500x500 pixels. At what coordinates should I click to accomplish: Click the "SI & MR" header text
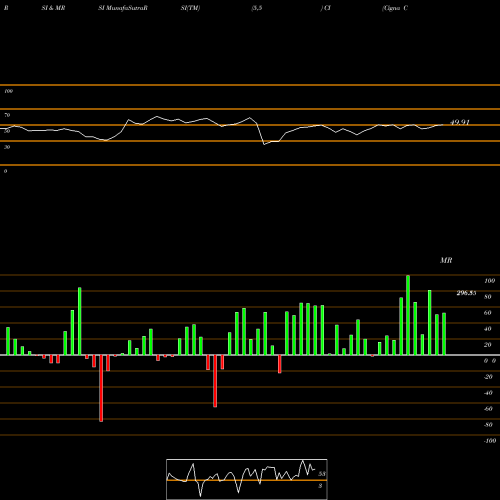tap(53, 8)
